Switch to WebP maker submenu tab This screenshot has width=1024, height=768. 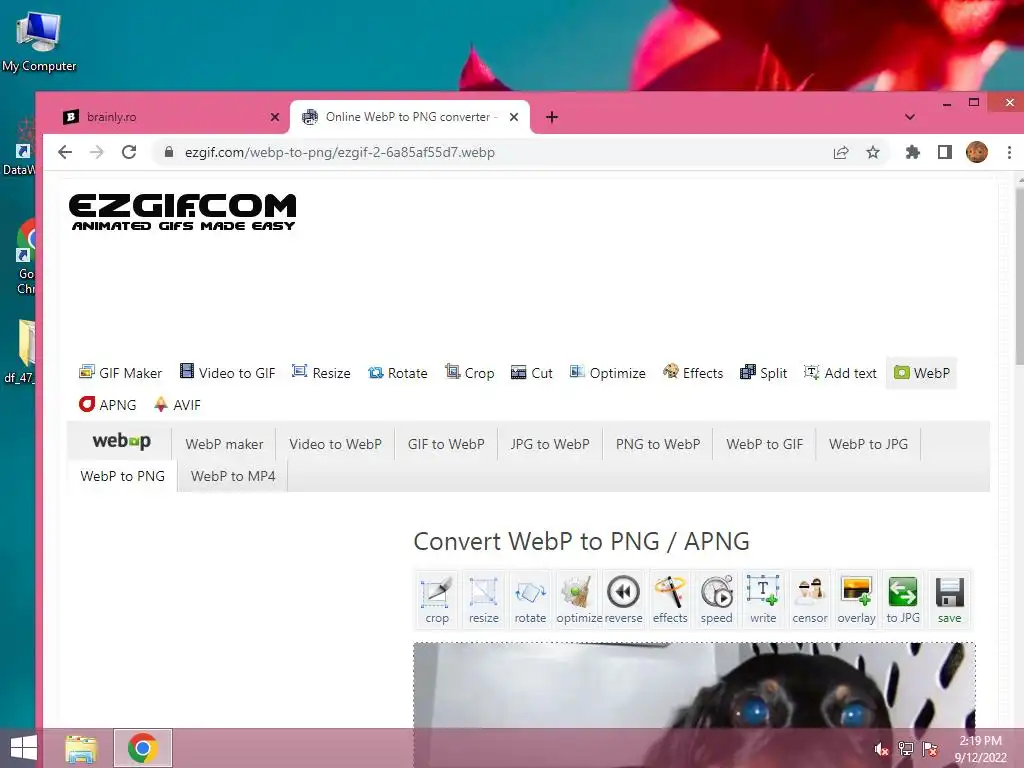(x=224, y=444)
